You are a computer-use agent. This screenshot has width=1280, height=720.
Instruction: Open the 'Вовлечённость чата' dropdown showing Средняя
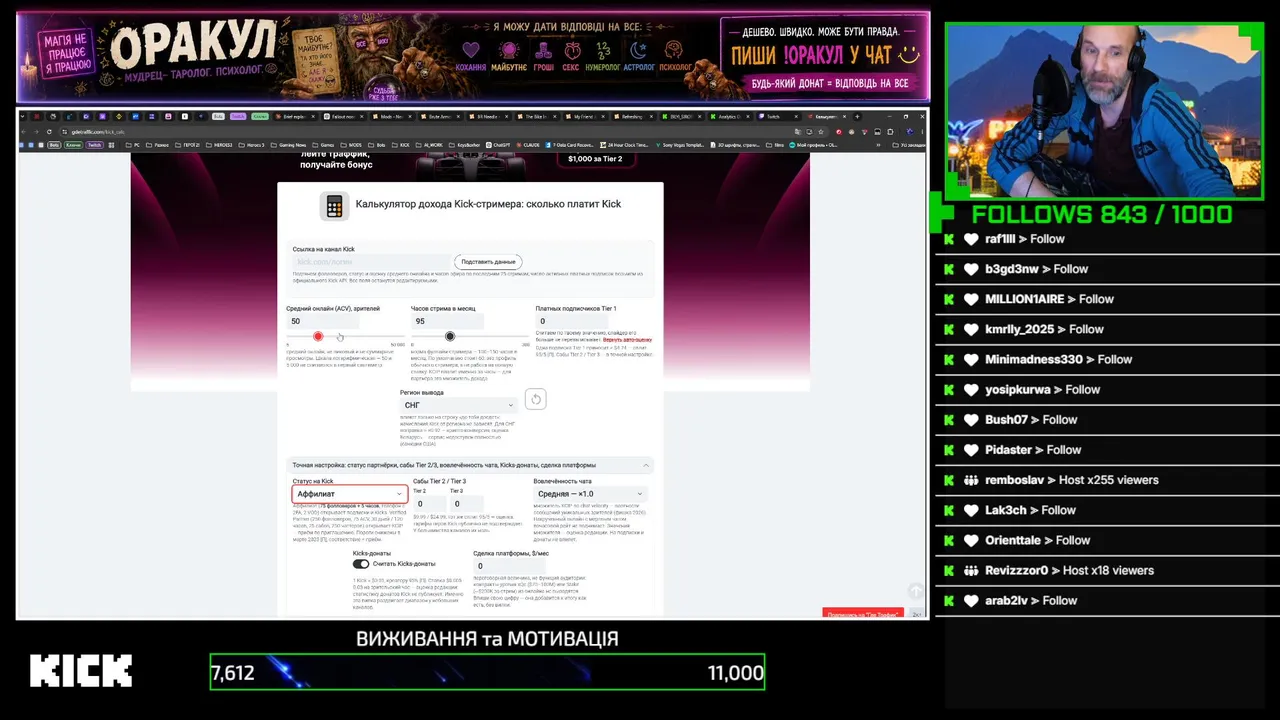pos(590,494)
